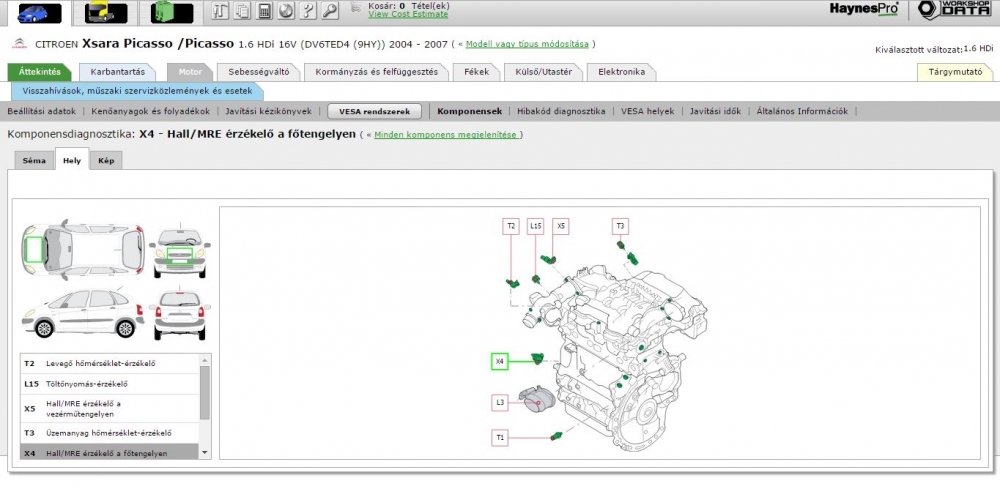Select the Hely tab
The height and width of the screenshot is (489, 1000).
click(x=72, y=161)
